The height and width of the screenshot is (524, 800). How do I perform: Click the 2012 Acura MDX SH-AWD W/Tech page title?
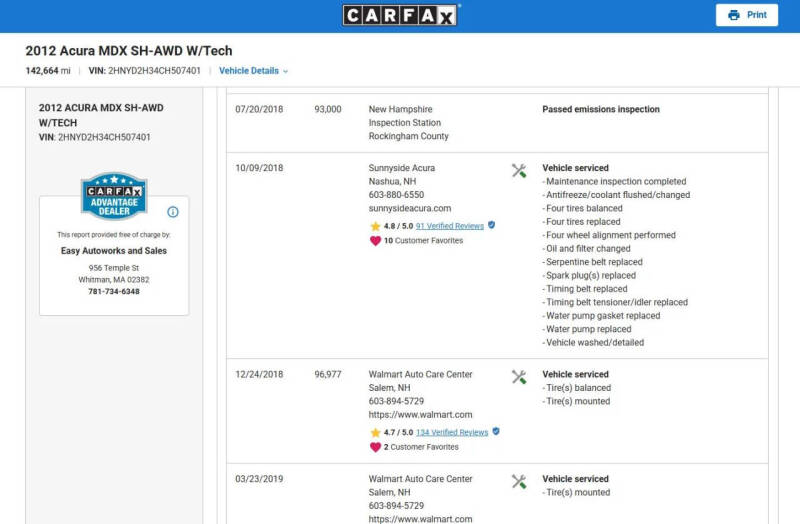click(129, 51)
